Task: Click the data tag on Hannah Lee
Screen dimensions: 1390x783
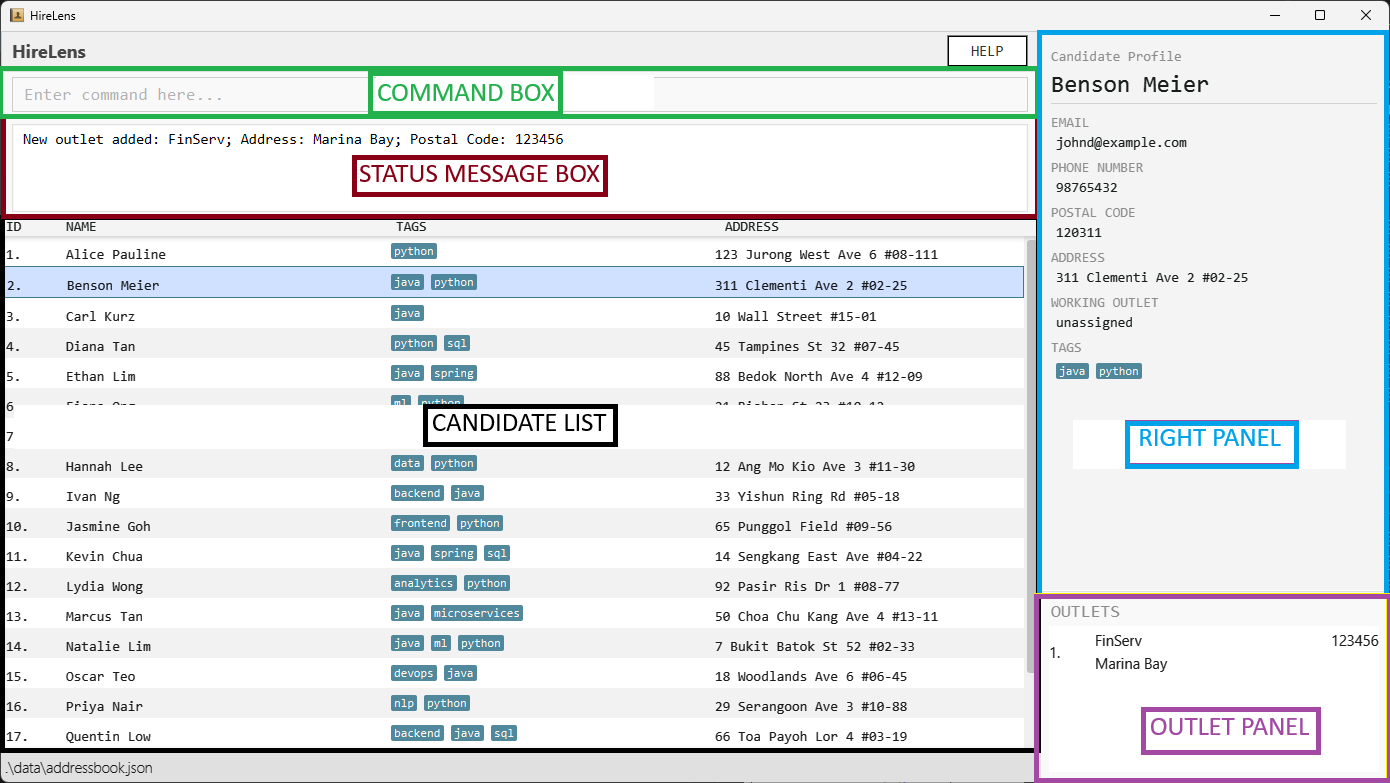Action: pyautogui.click(x=407, y=463)
